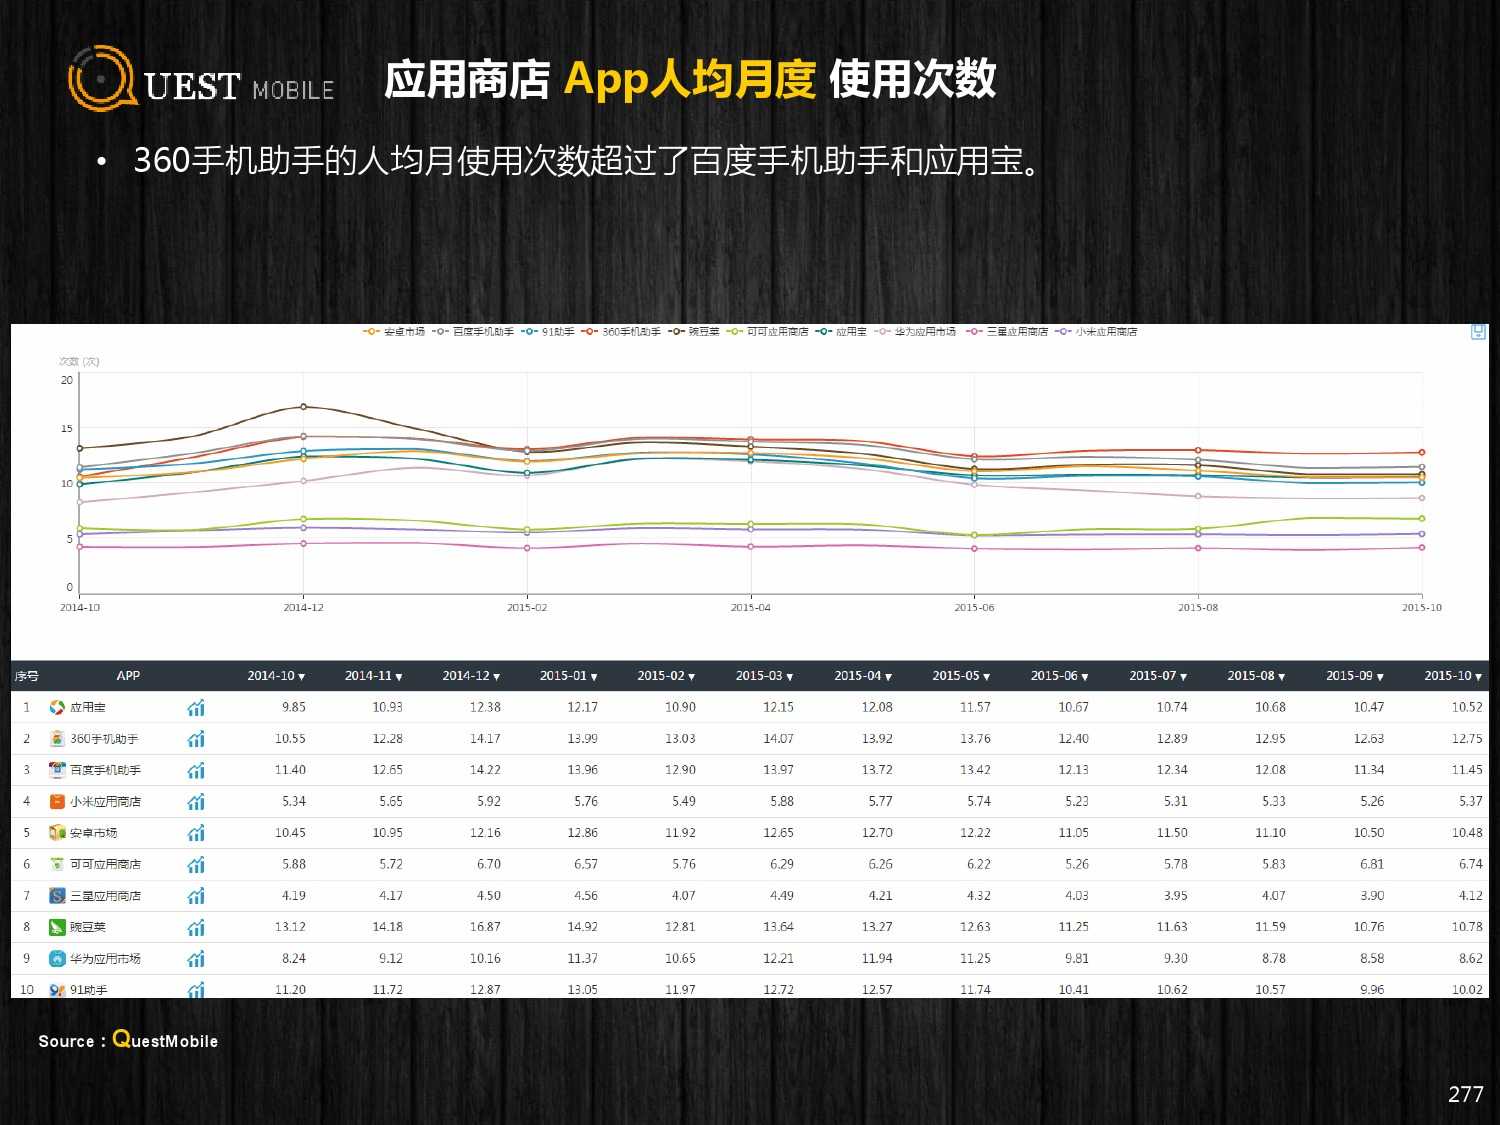Toggle the 应用宝 series in the chart legend

841,331
